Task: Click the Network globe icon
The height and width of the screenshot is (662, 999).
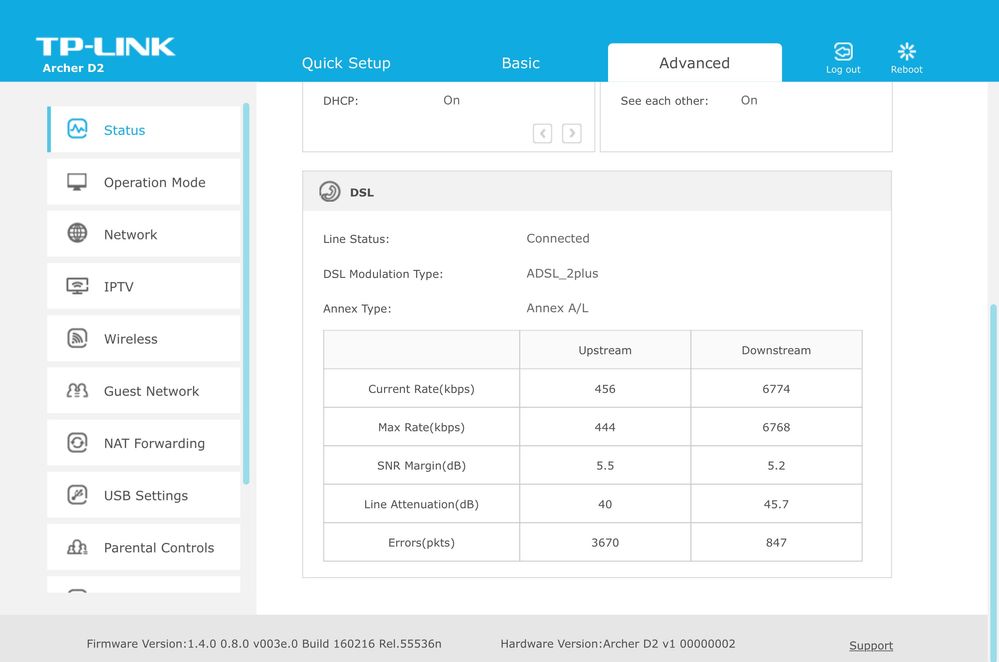Action: click(x=77, y=233)
